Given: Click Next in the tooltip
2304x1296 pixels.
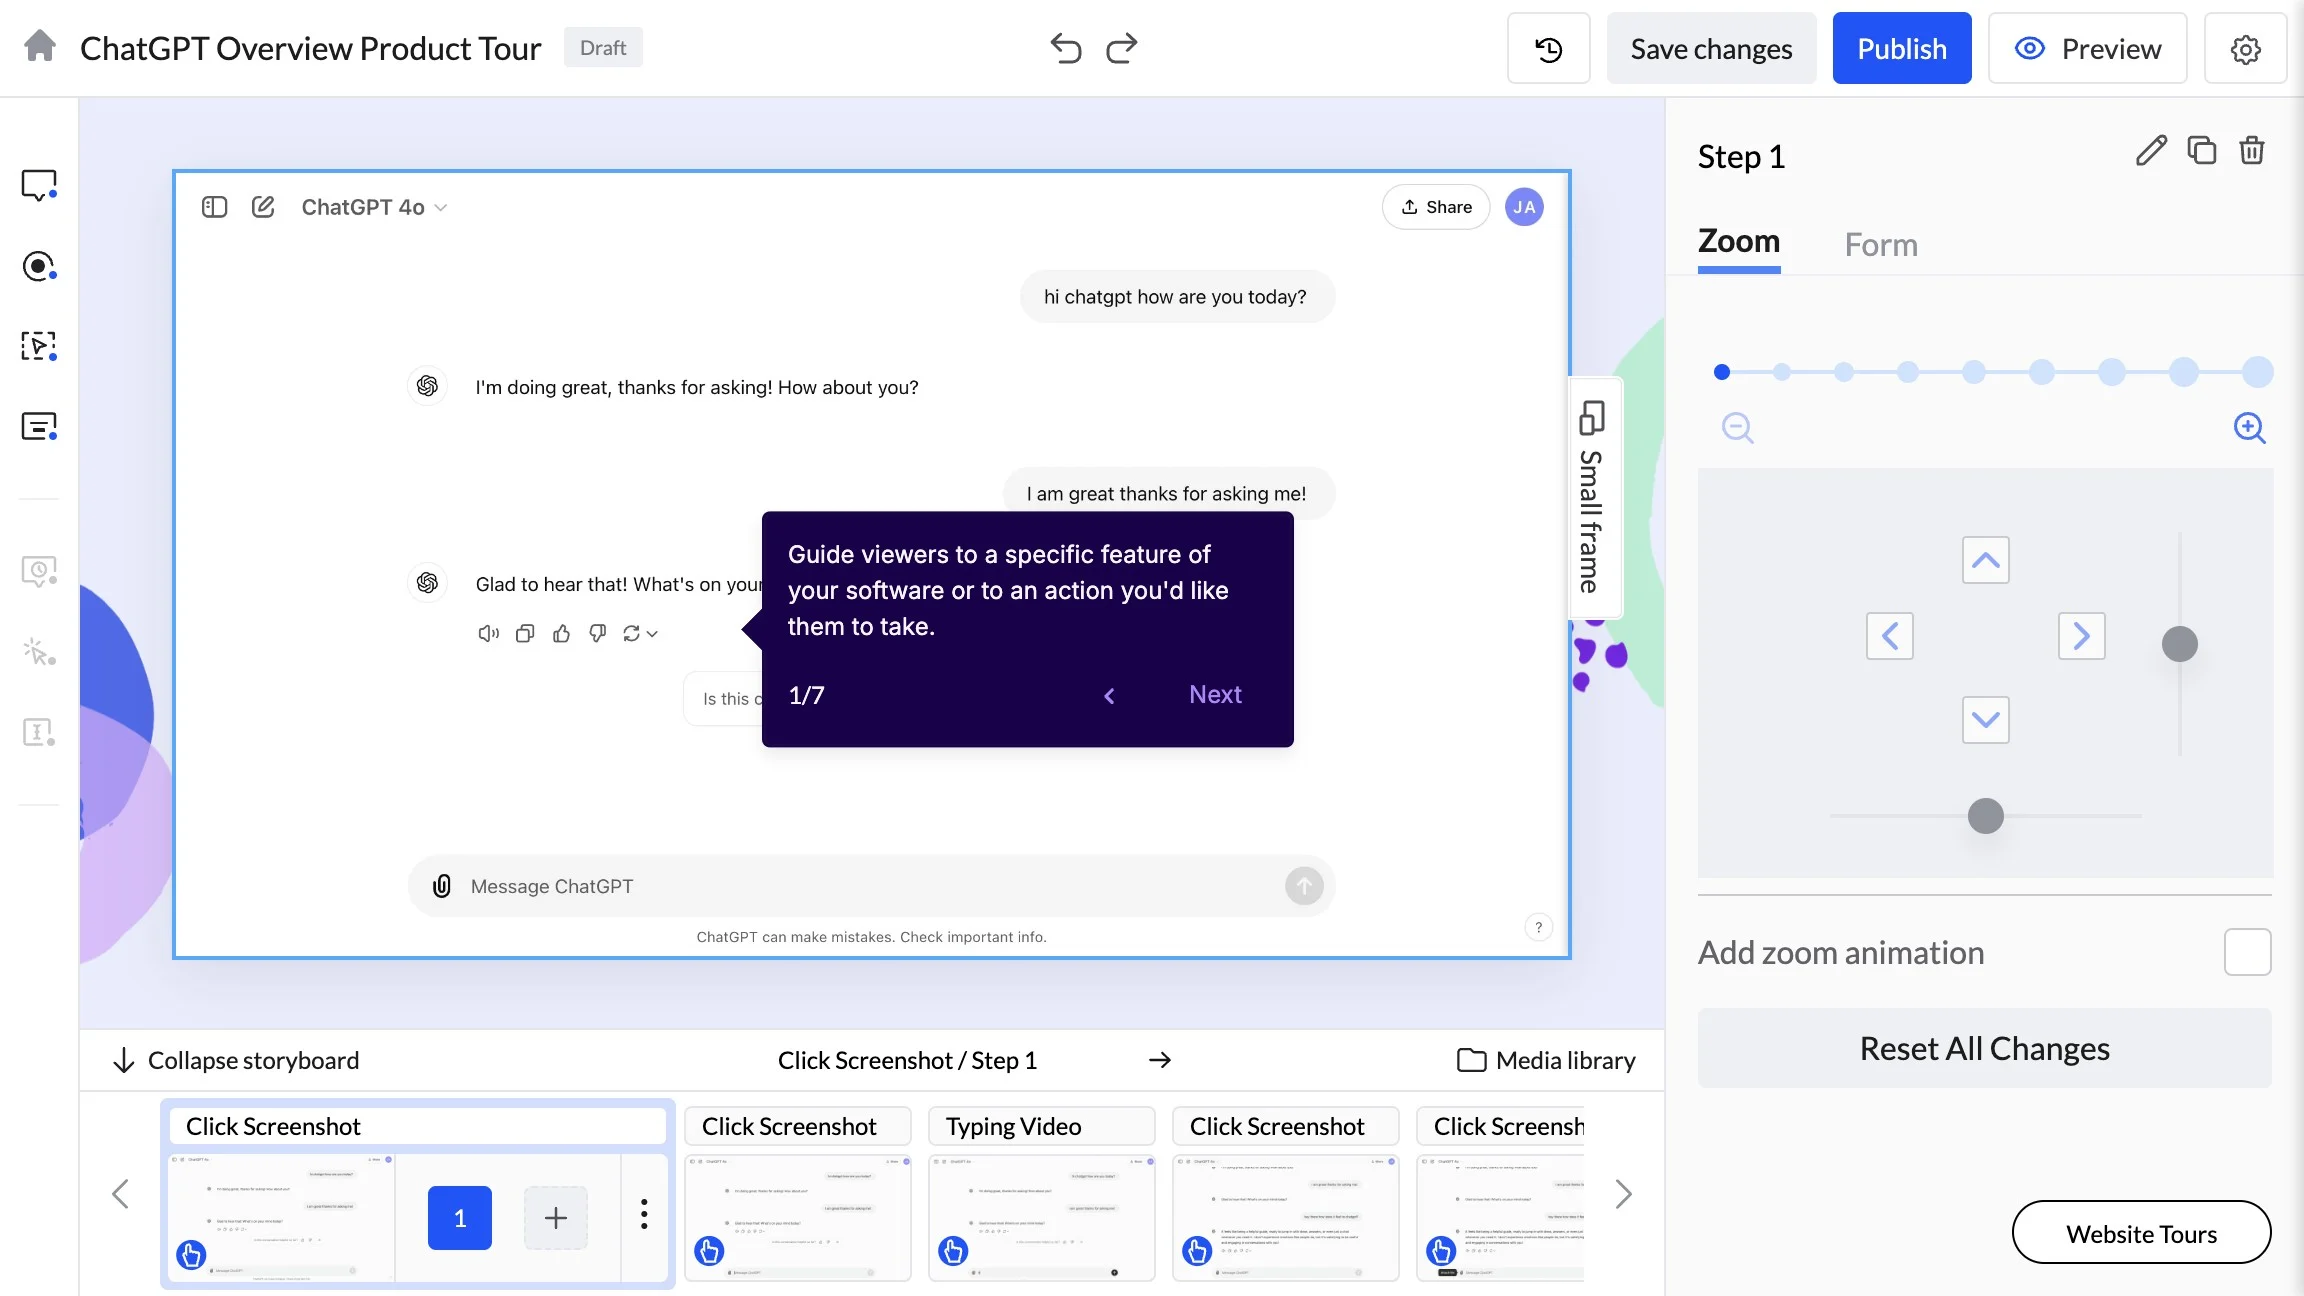Looking at the screenshot, I should point(1215,695).
